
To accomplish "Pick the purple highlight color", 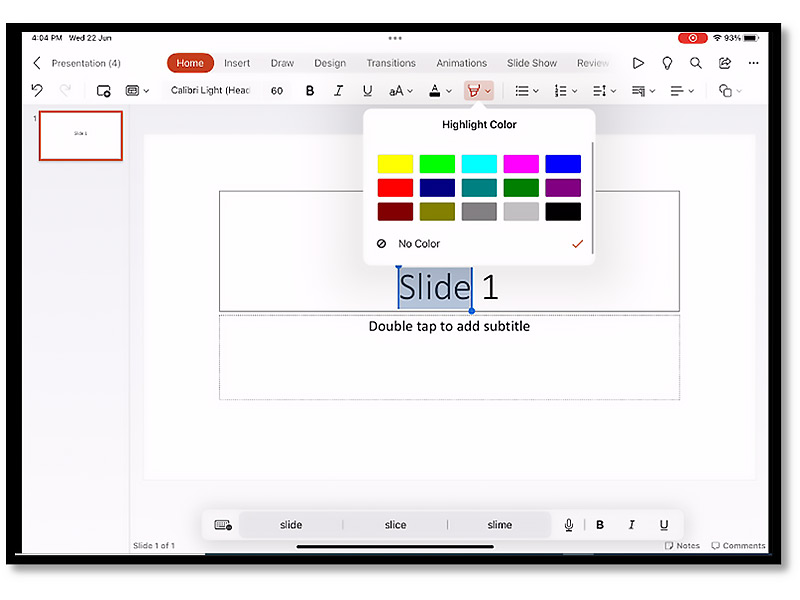I will point(563,188).
